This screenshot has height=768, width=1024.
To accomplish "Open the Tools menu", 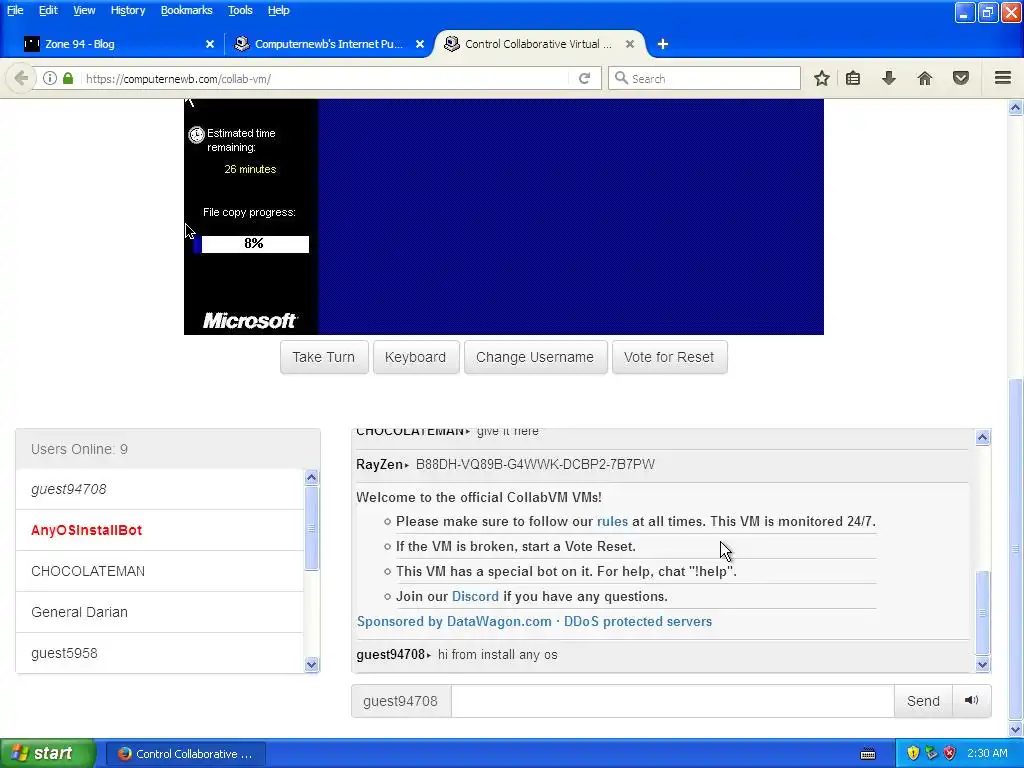I will [x=240, y=10].
